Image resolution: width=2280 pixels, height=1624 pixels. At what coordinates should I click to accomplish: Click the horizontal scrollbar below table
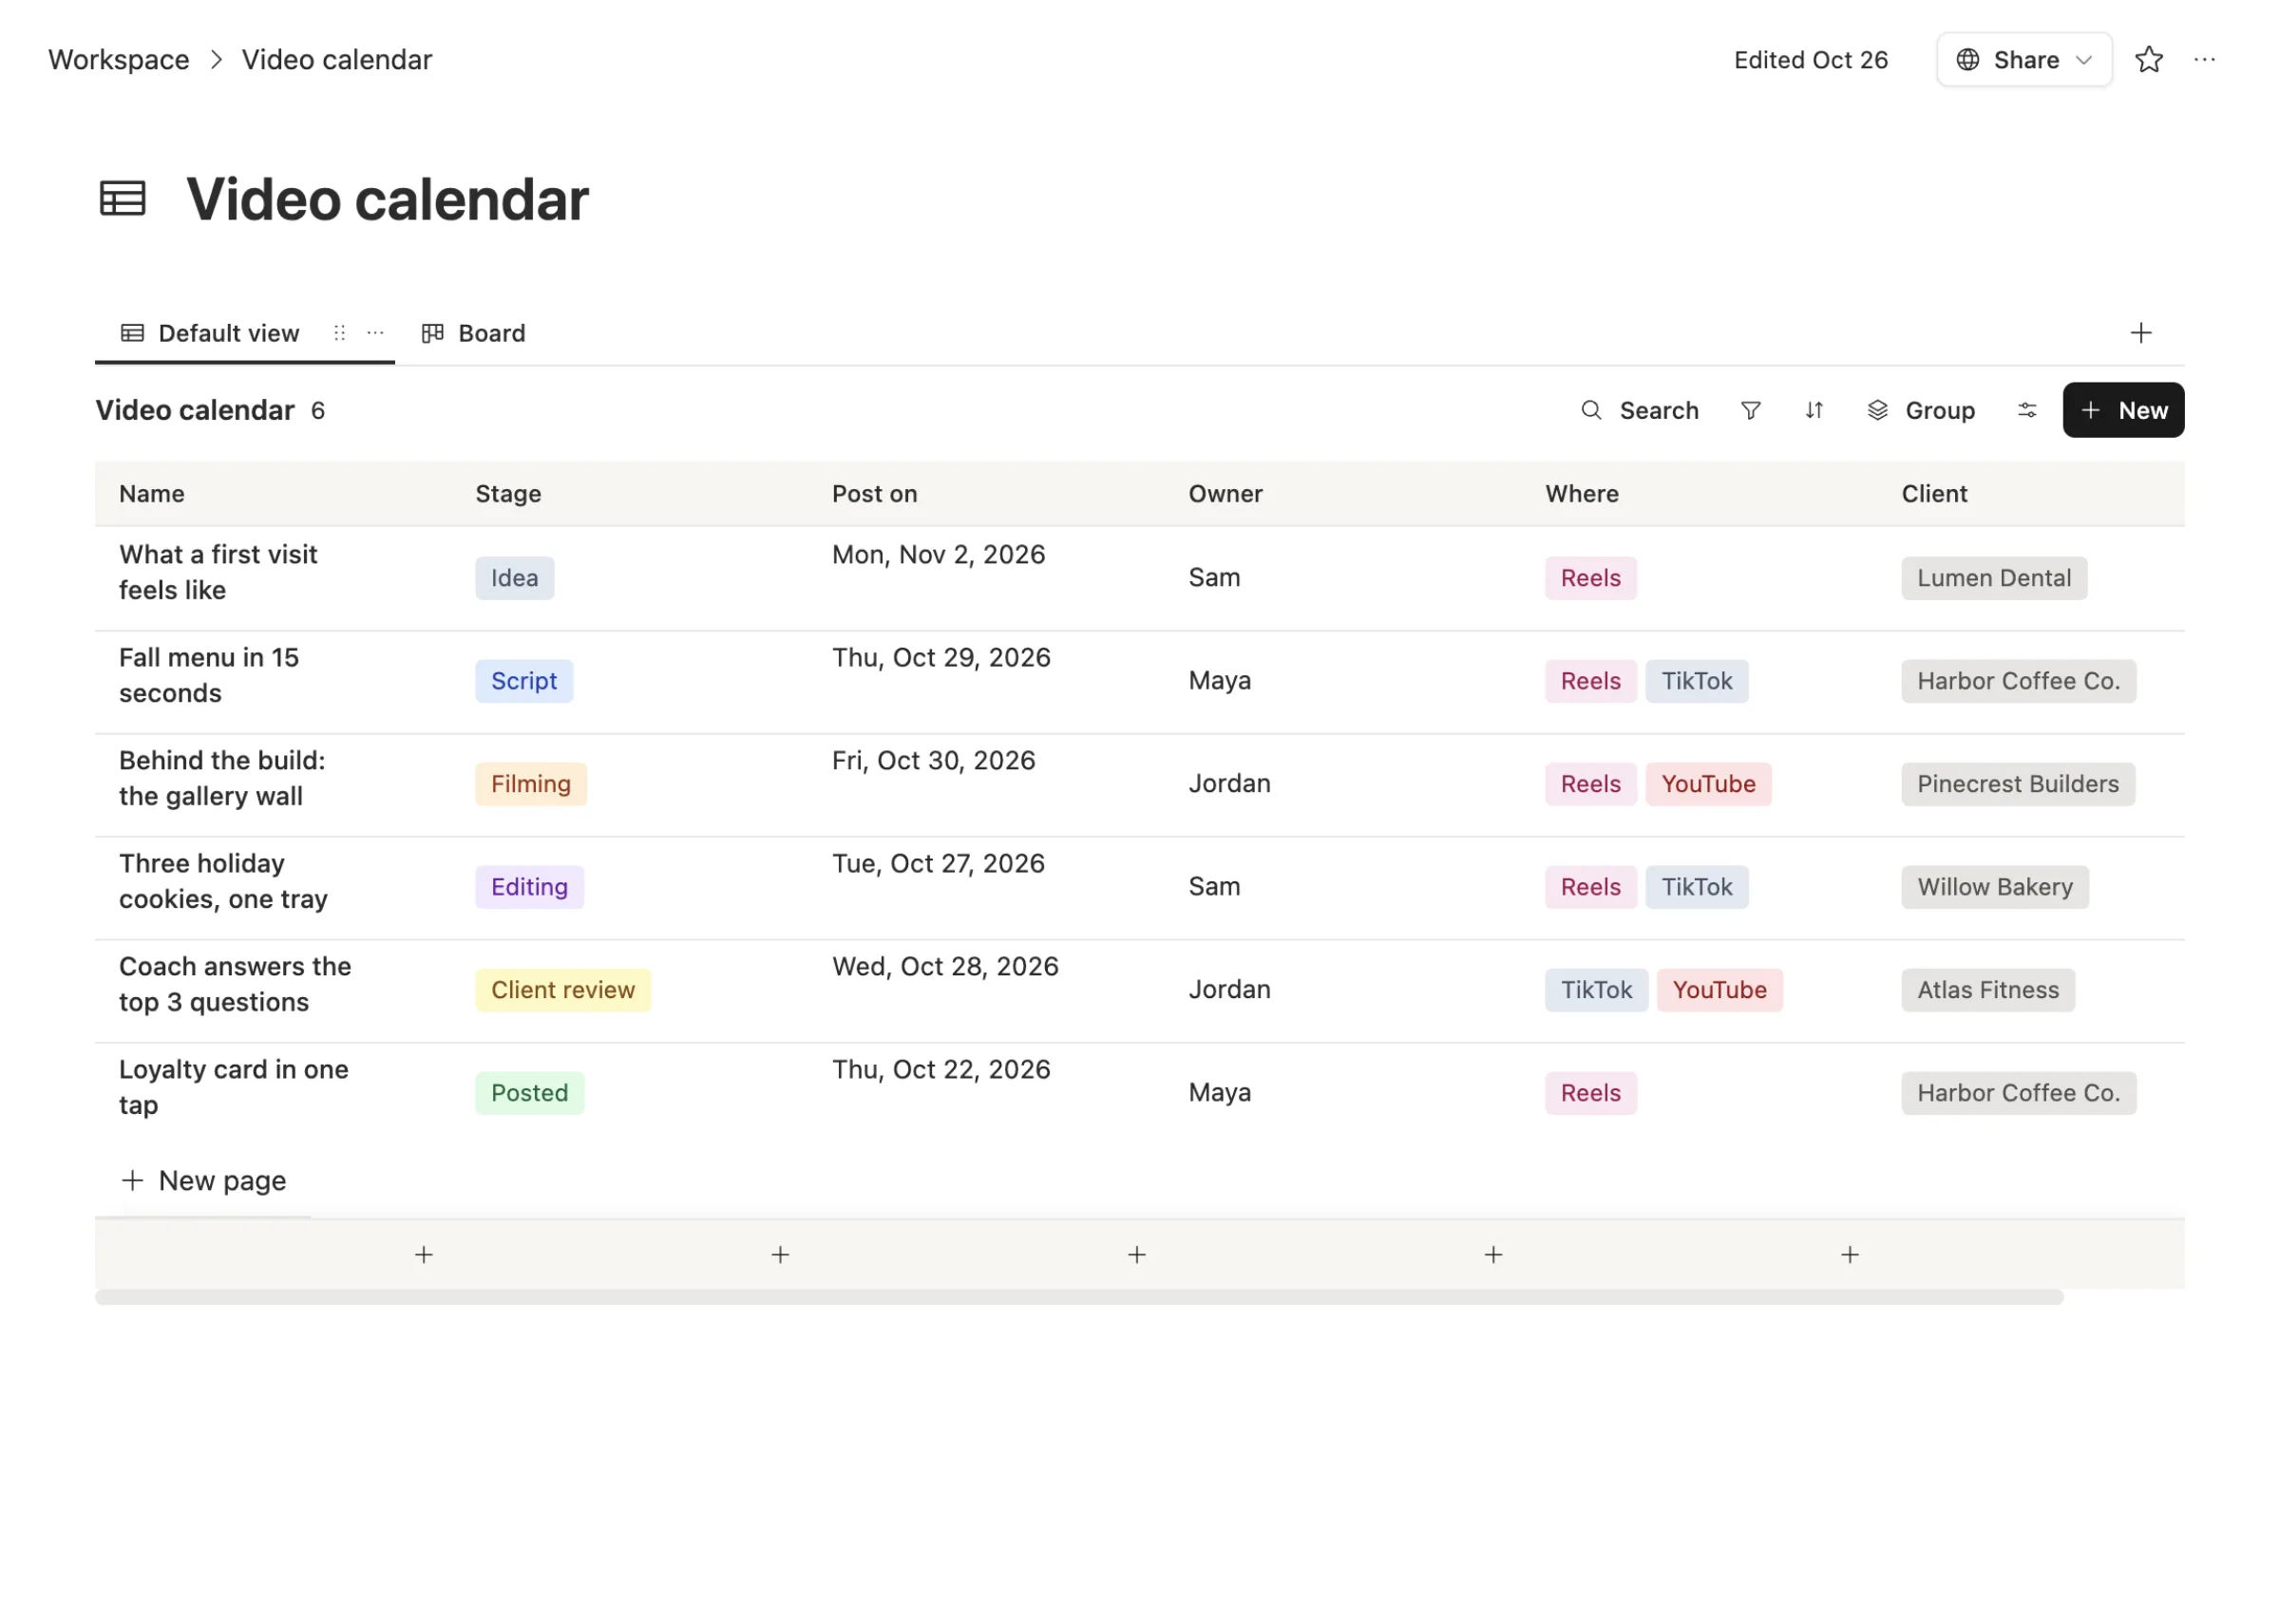1079,1297
